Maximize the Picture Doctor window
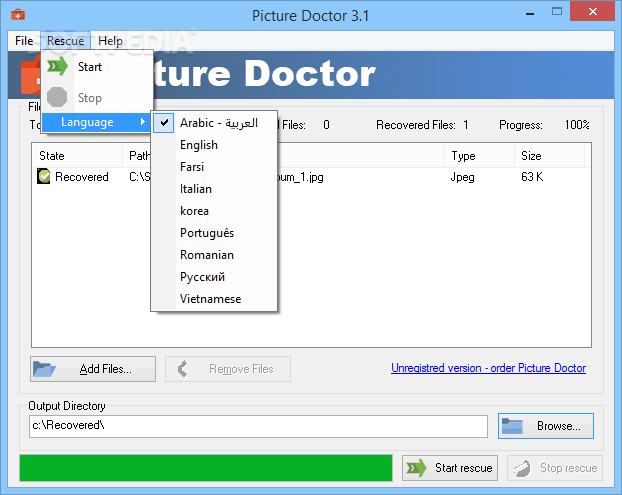 (x=557, y=12)
